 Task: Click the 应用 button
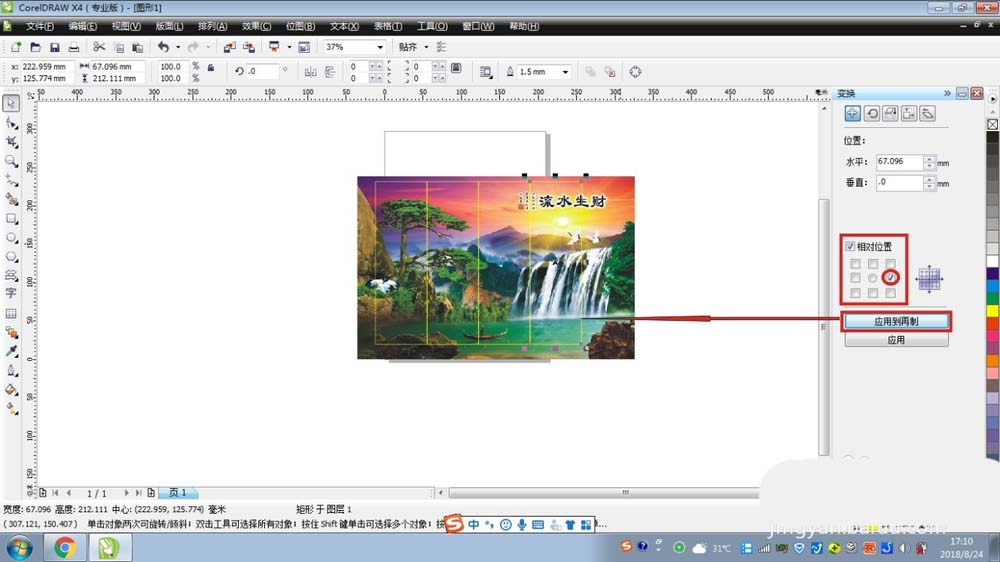click(x=896, y=340)
